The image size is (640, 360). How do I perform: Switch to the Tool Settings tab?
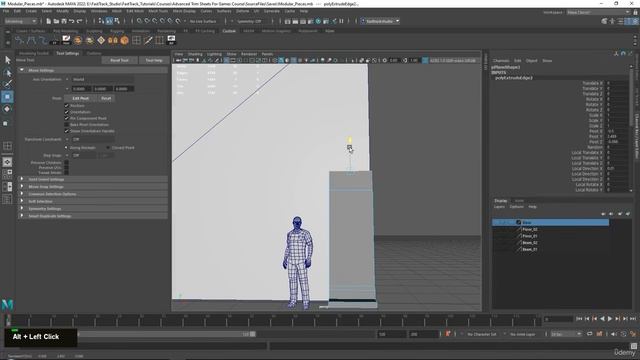pos(67,53)
